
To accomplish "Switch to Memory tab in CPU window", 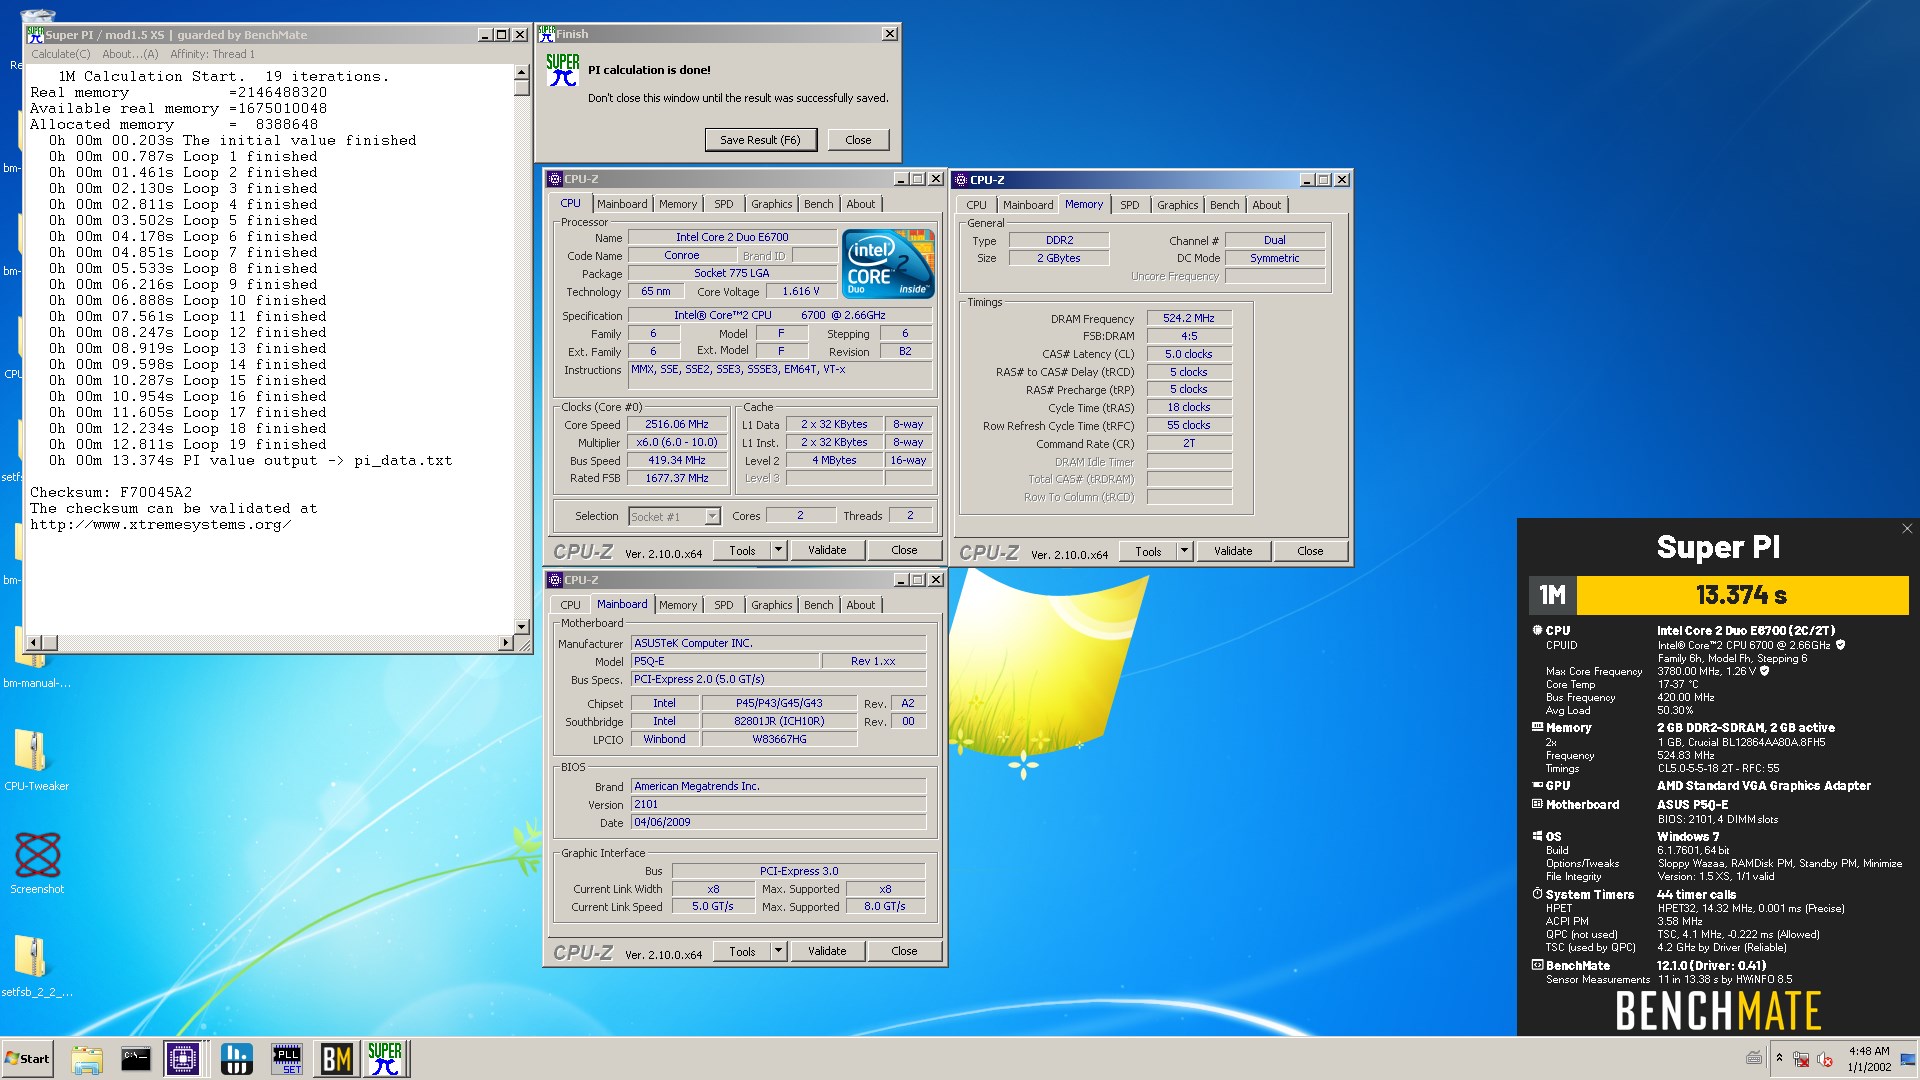I will pos(678,204).
